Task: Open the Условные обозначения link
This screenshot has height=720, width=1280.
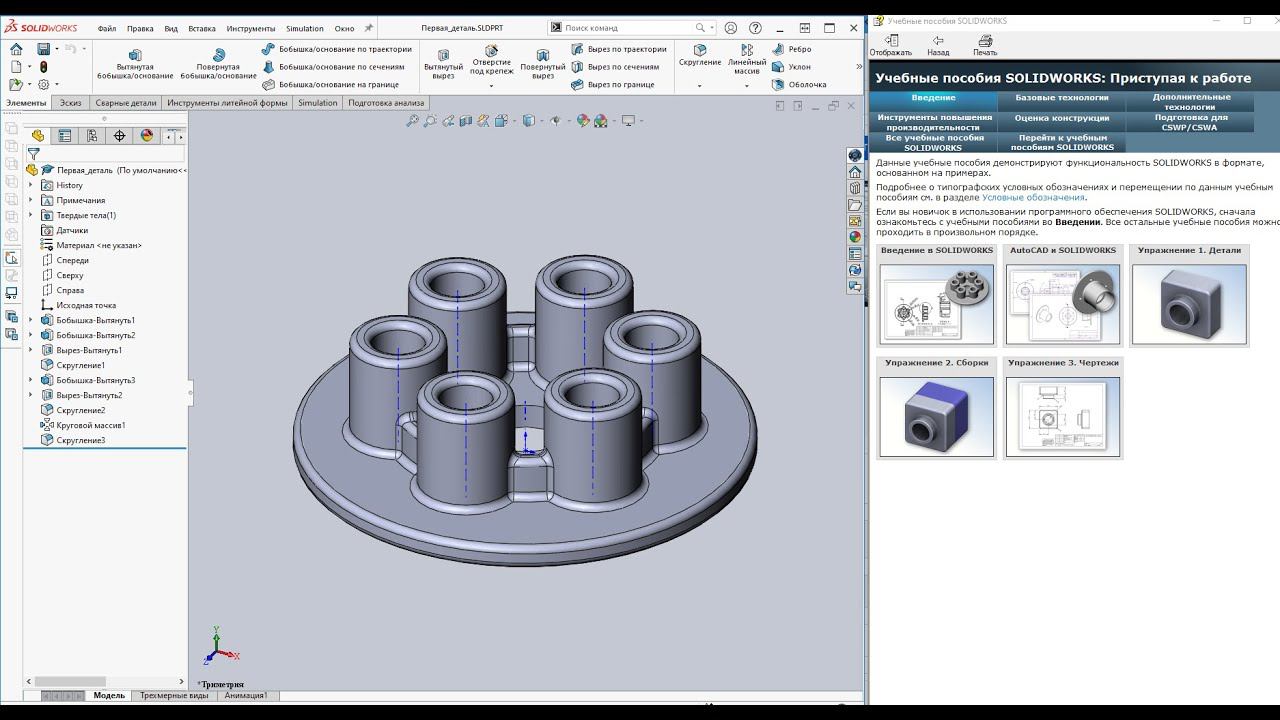Action: click(x=1033, y=197)
